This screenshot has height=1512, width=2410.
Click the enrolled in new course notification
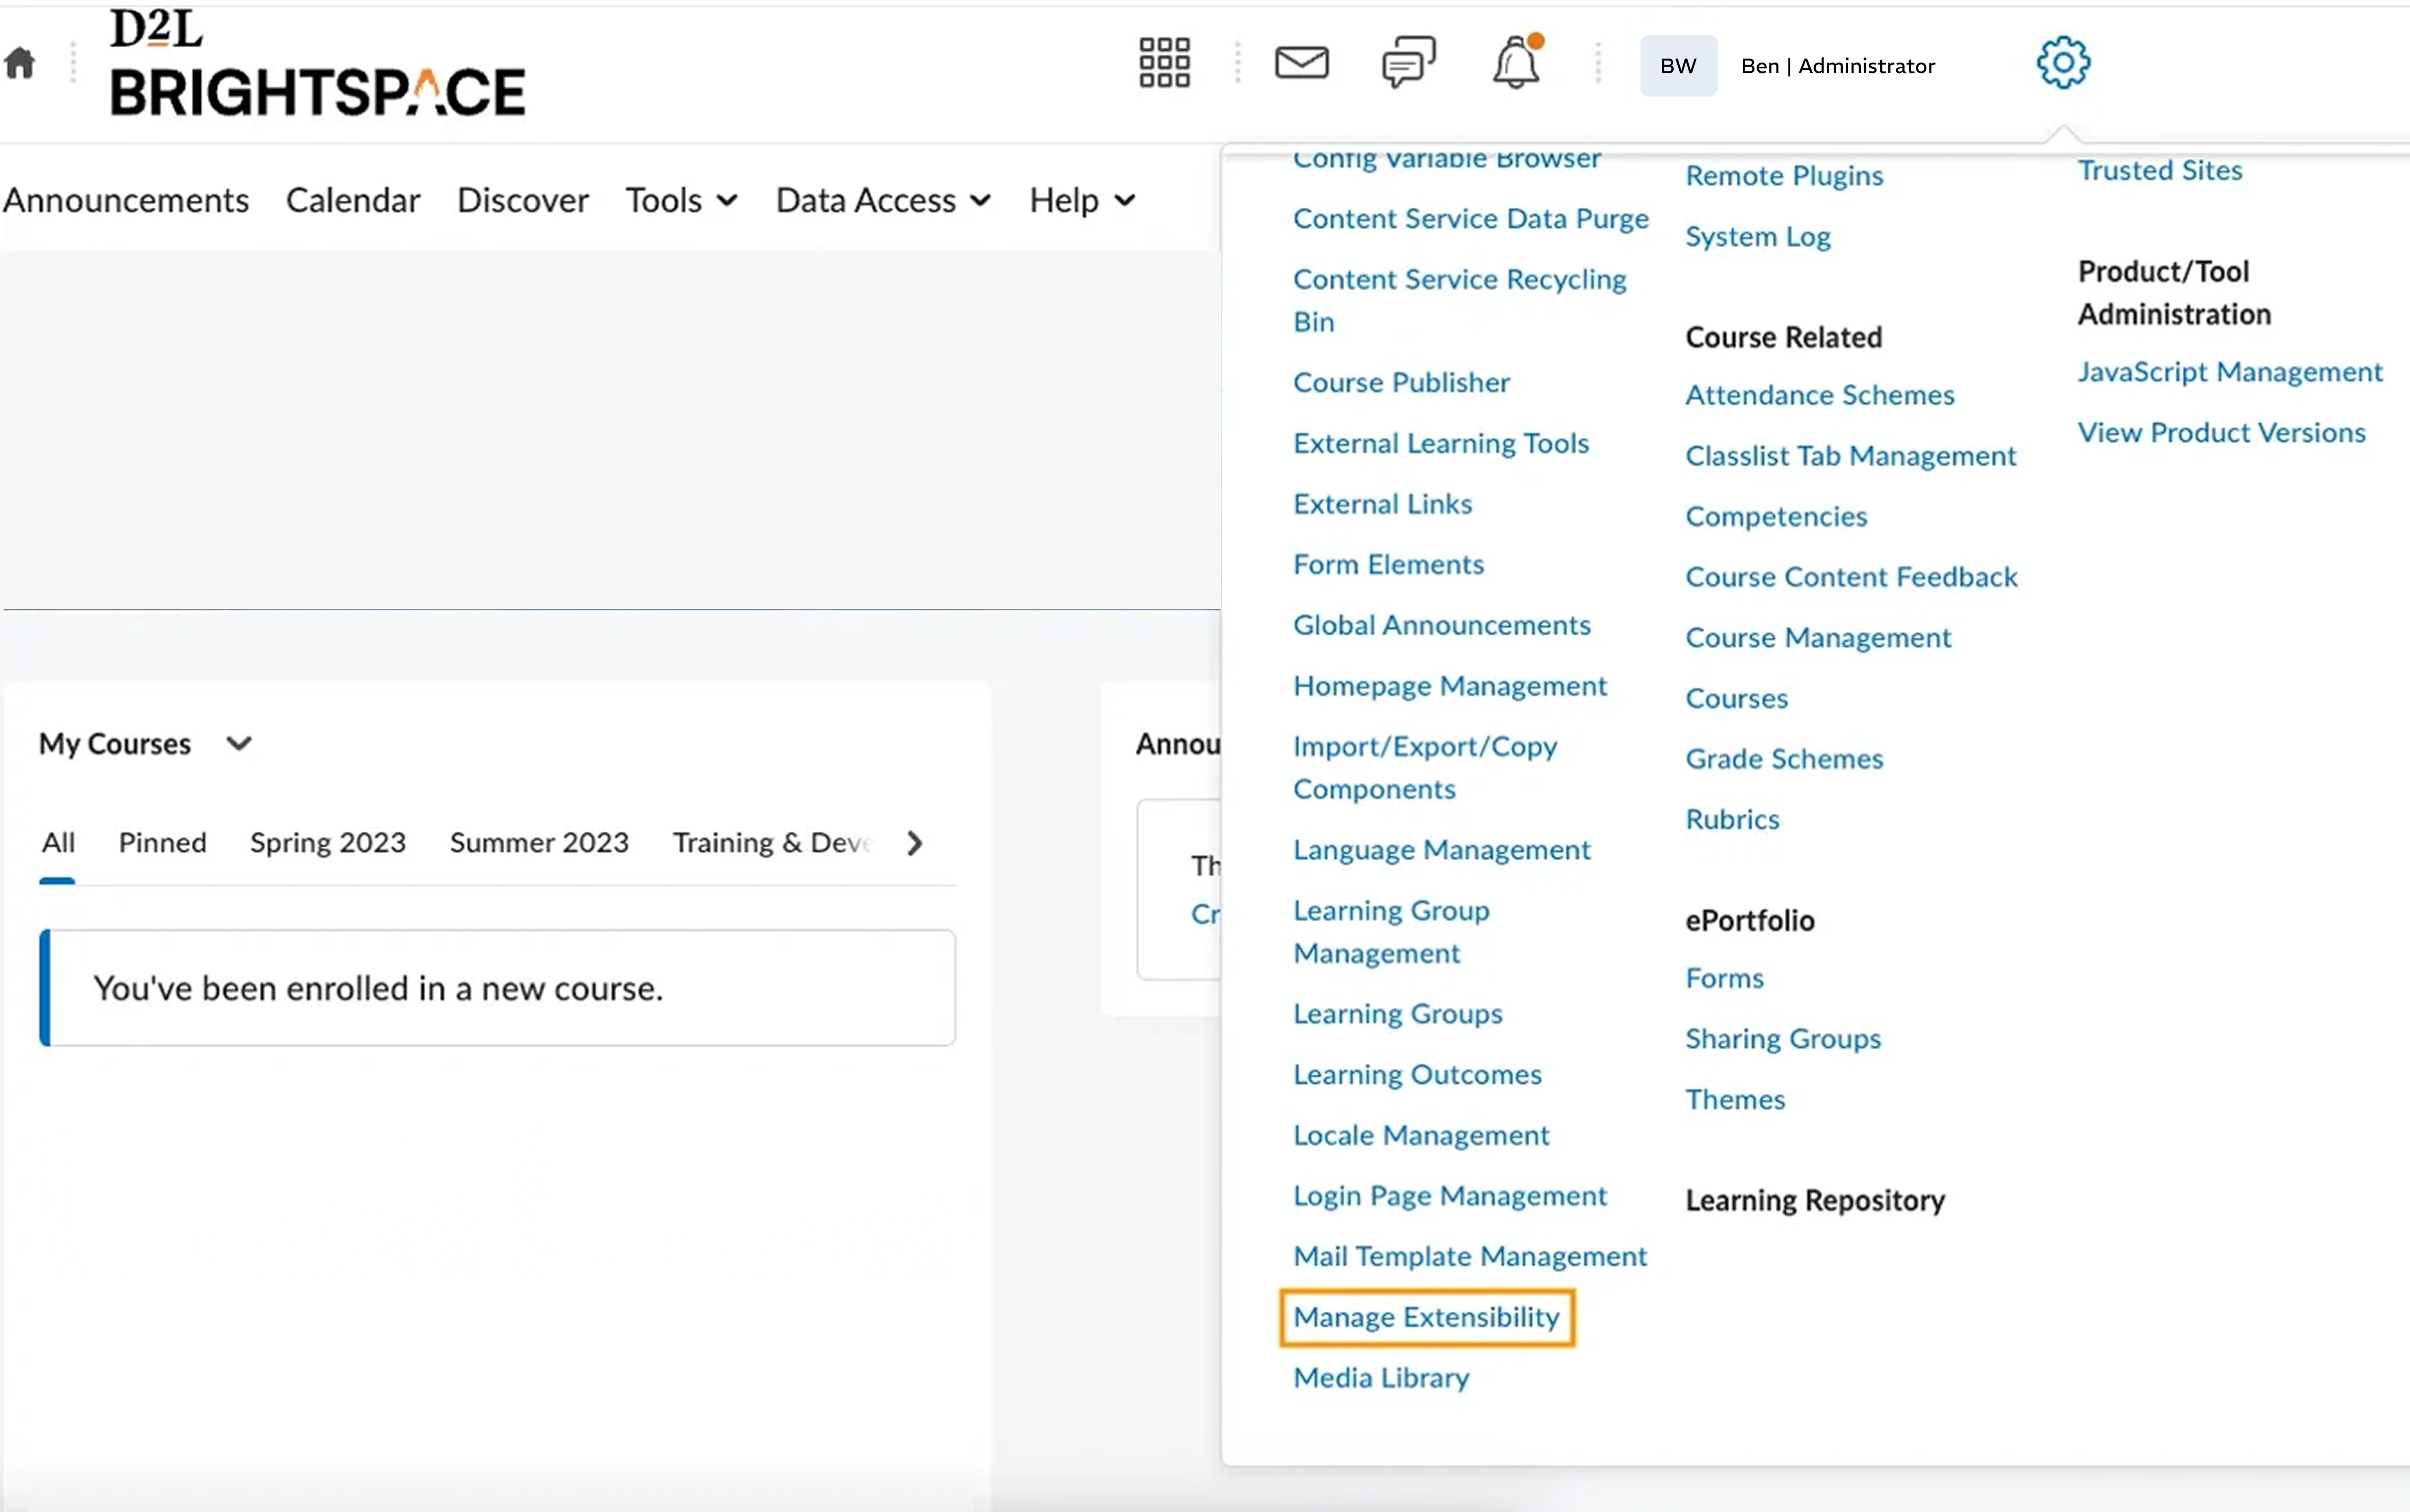[x=497, y=988]
